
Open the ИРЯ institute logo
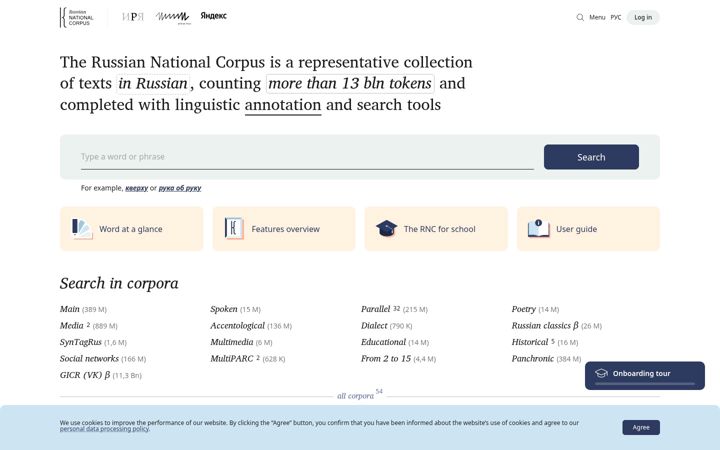133,17
